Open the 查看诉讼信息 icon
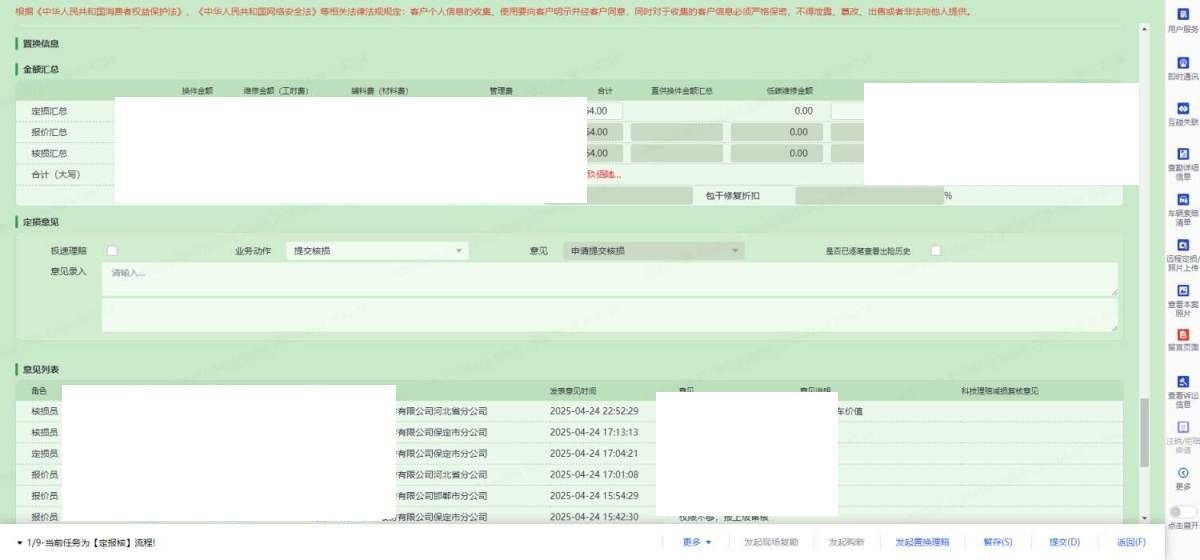1200x560 pixels. coord(1183,382)
